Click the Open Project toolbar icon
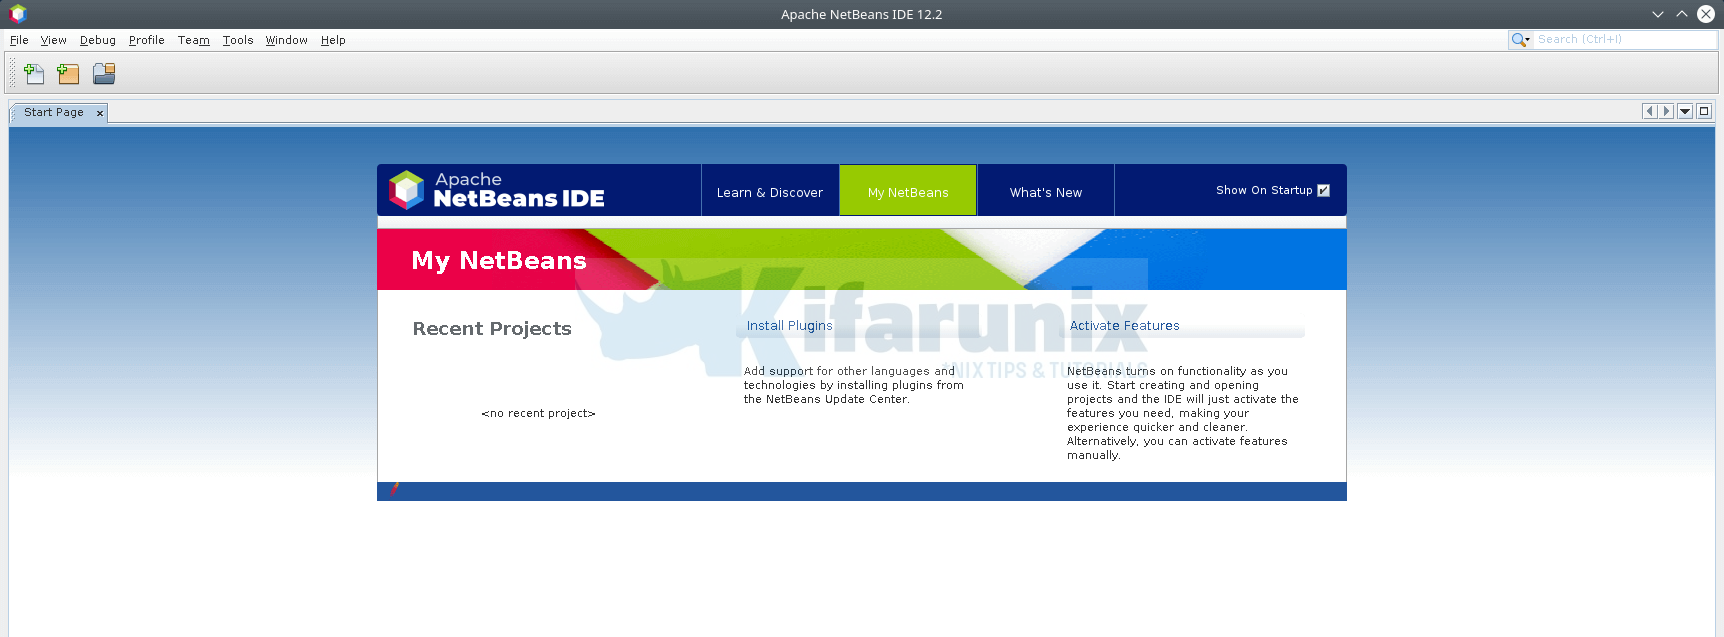1724x637 pixels. 104,73
